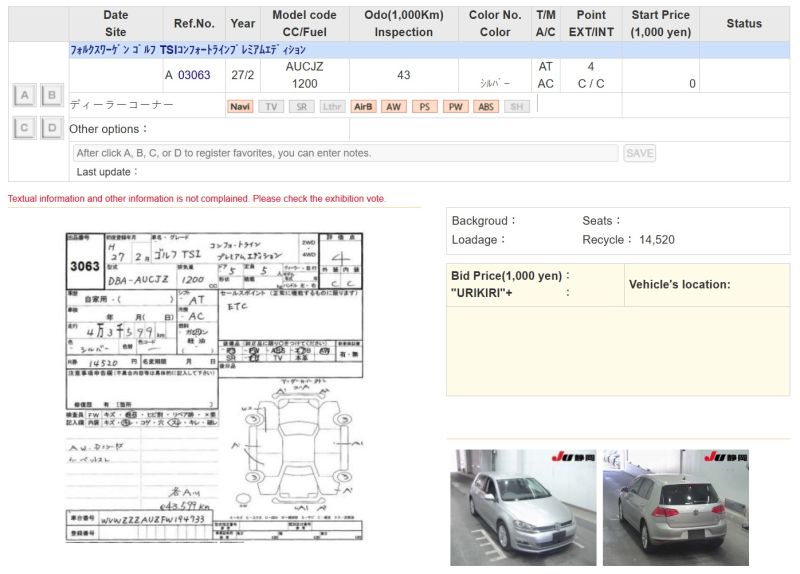Click the Last update label
The width and height of the screenshot is (800, 574).
(107, 172)
